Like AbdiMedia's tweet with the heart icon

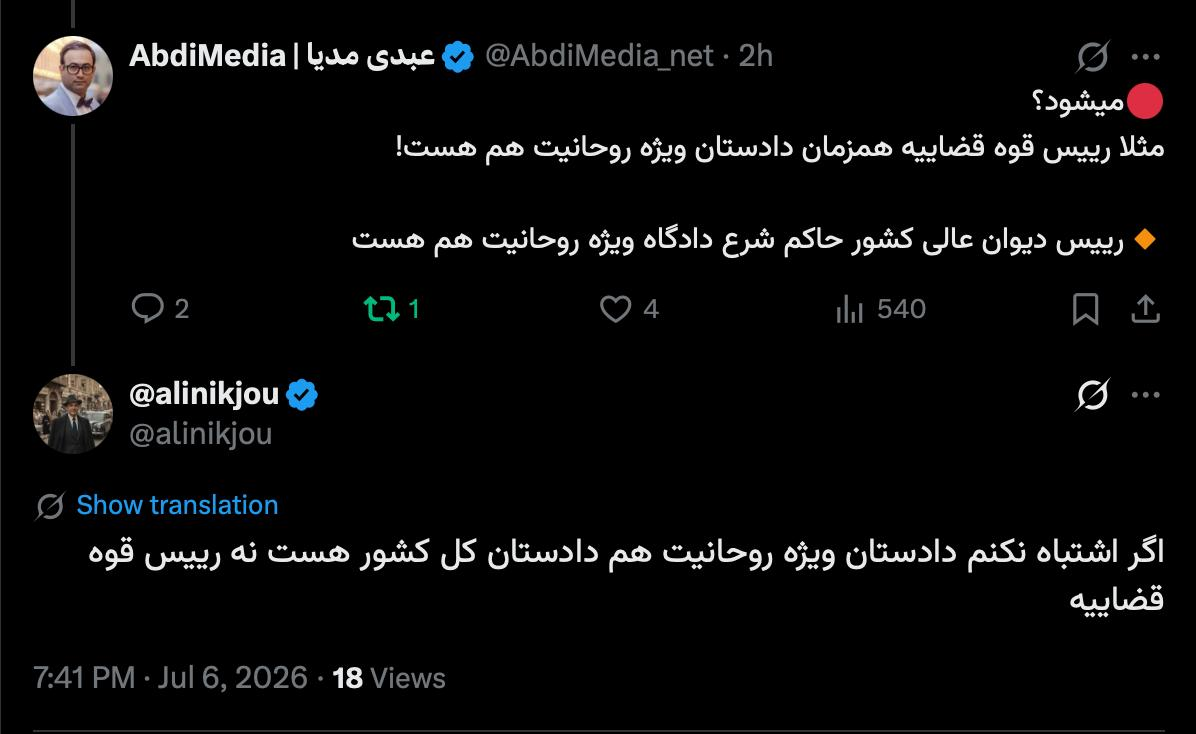click(x=615, y=308)
